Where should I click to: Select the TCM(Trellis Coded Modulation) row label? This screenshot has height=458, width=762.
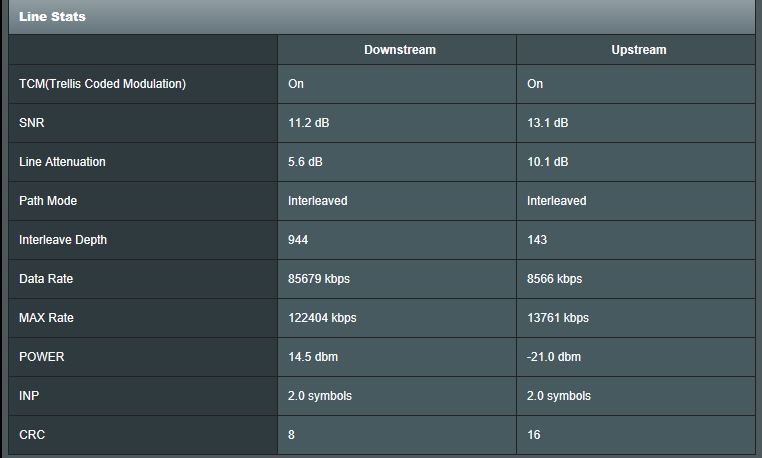pos(103,84)
